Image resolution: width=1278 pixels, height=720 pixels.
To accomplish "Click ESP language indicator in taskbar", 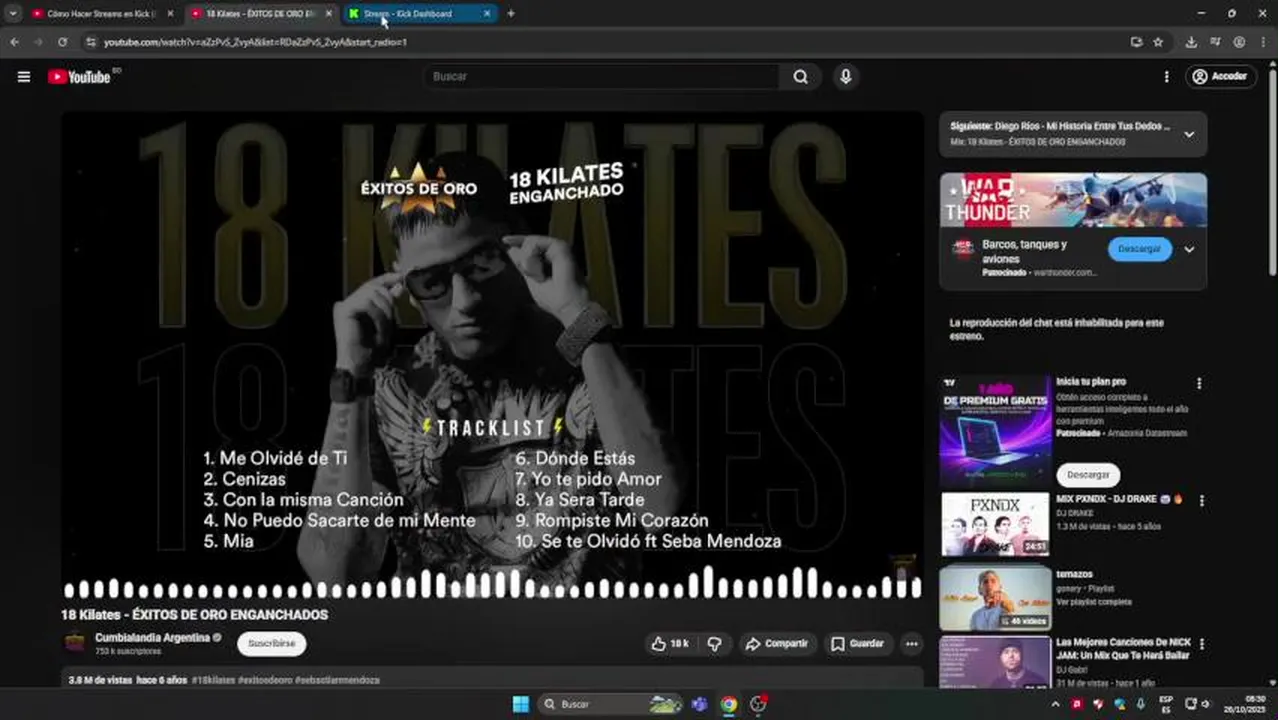I will coord(1166,704).
